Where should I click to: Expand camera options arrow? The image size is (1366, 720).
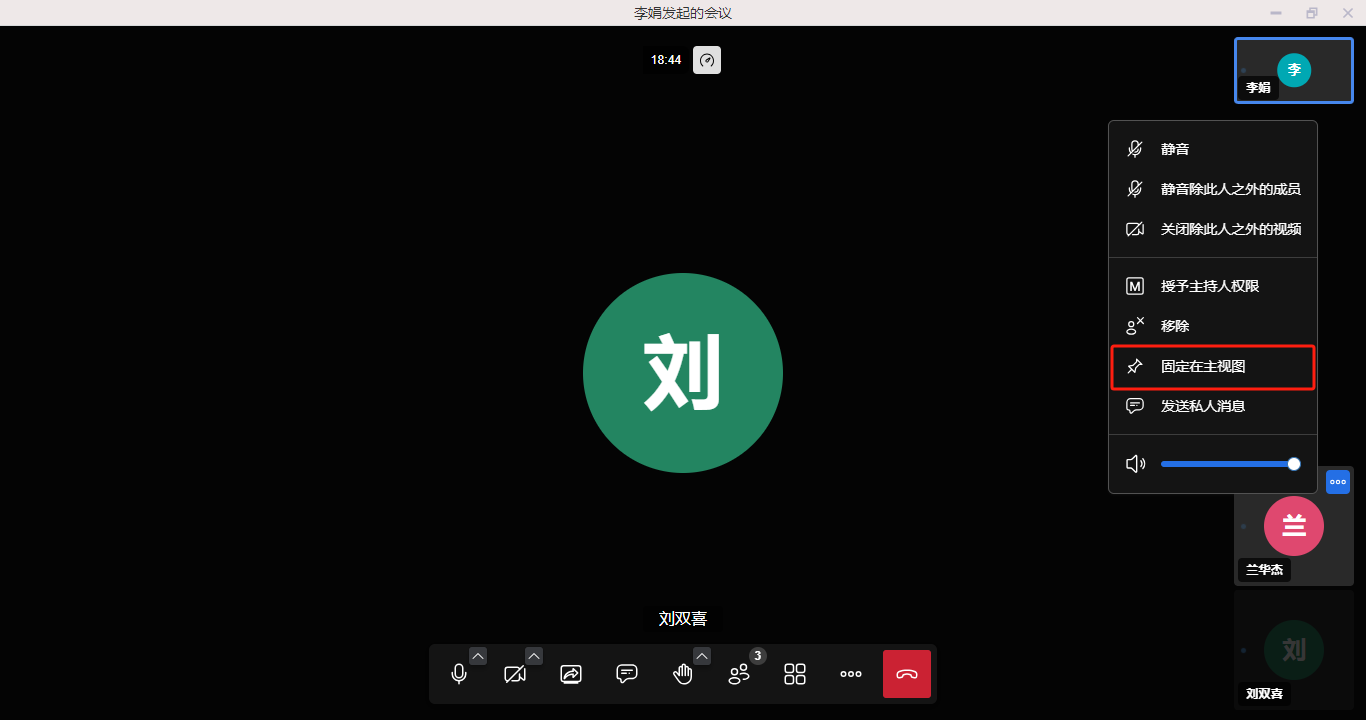[534, 656]
